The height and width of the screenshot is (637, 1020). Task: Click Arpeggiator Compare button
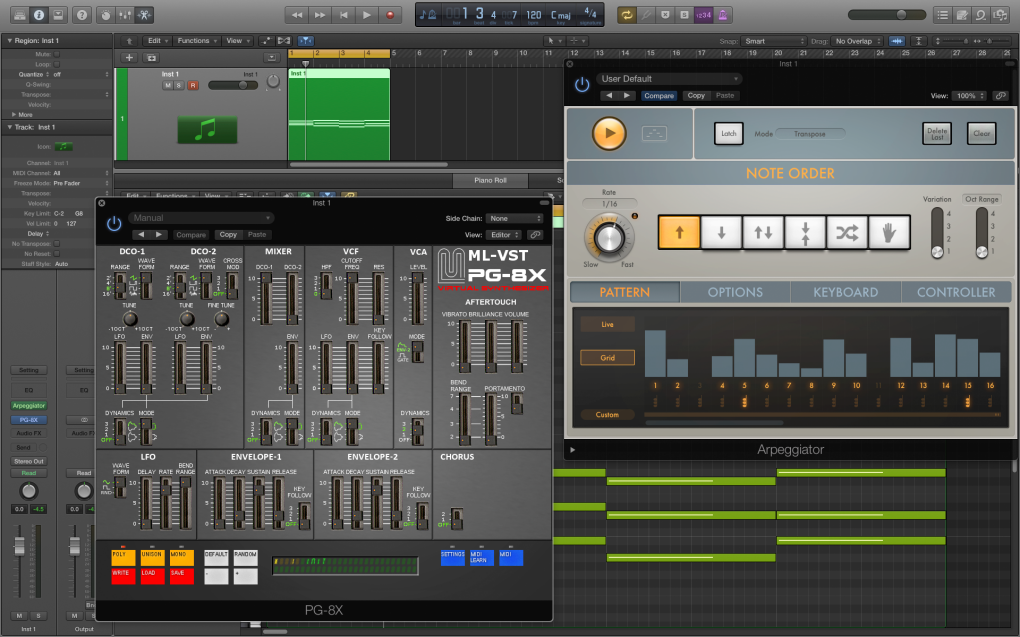pos(659,96)
